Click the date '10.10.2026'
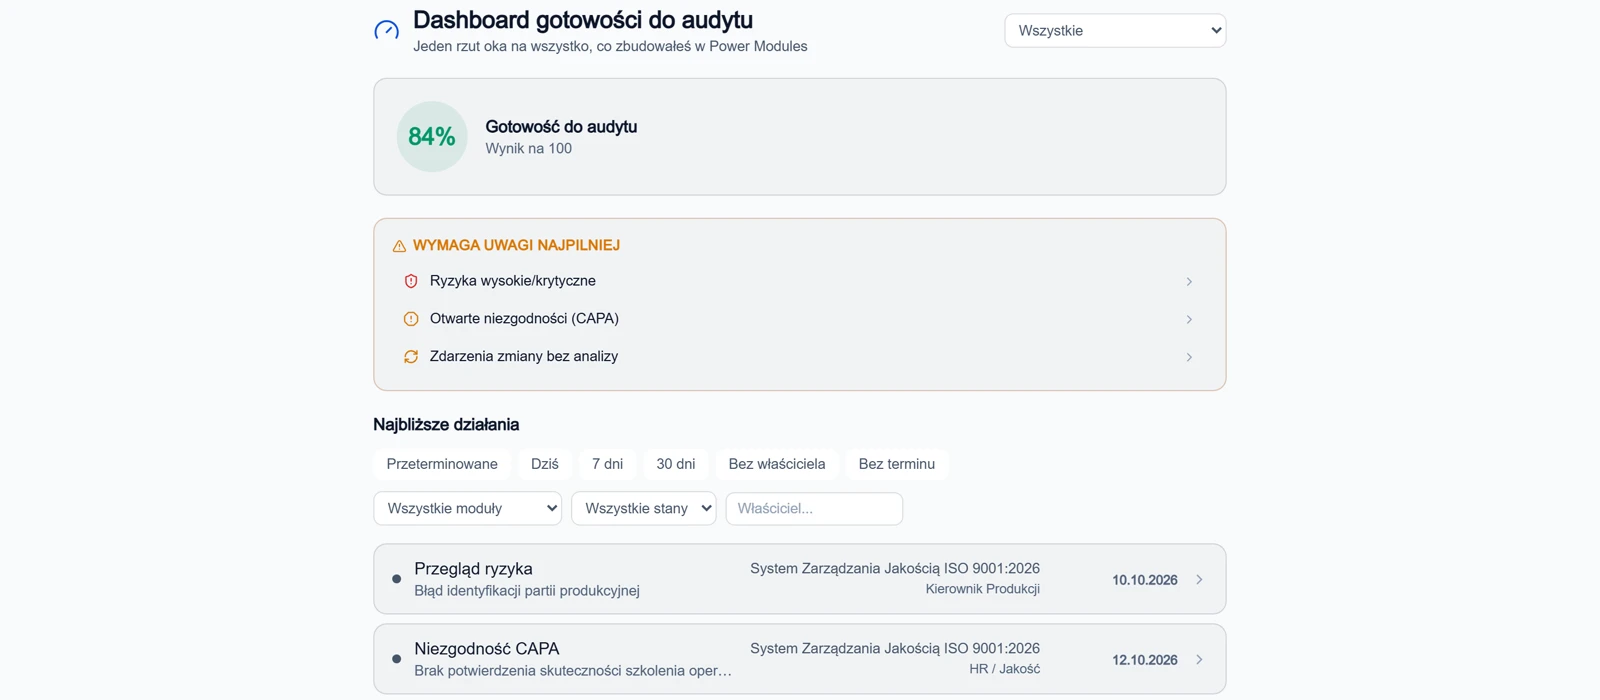Image resolution: width=1600 pixels, height=700 pixels. pyautogui.click(x=1145, y=580)
